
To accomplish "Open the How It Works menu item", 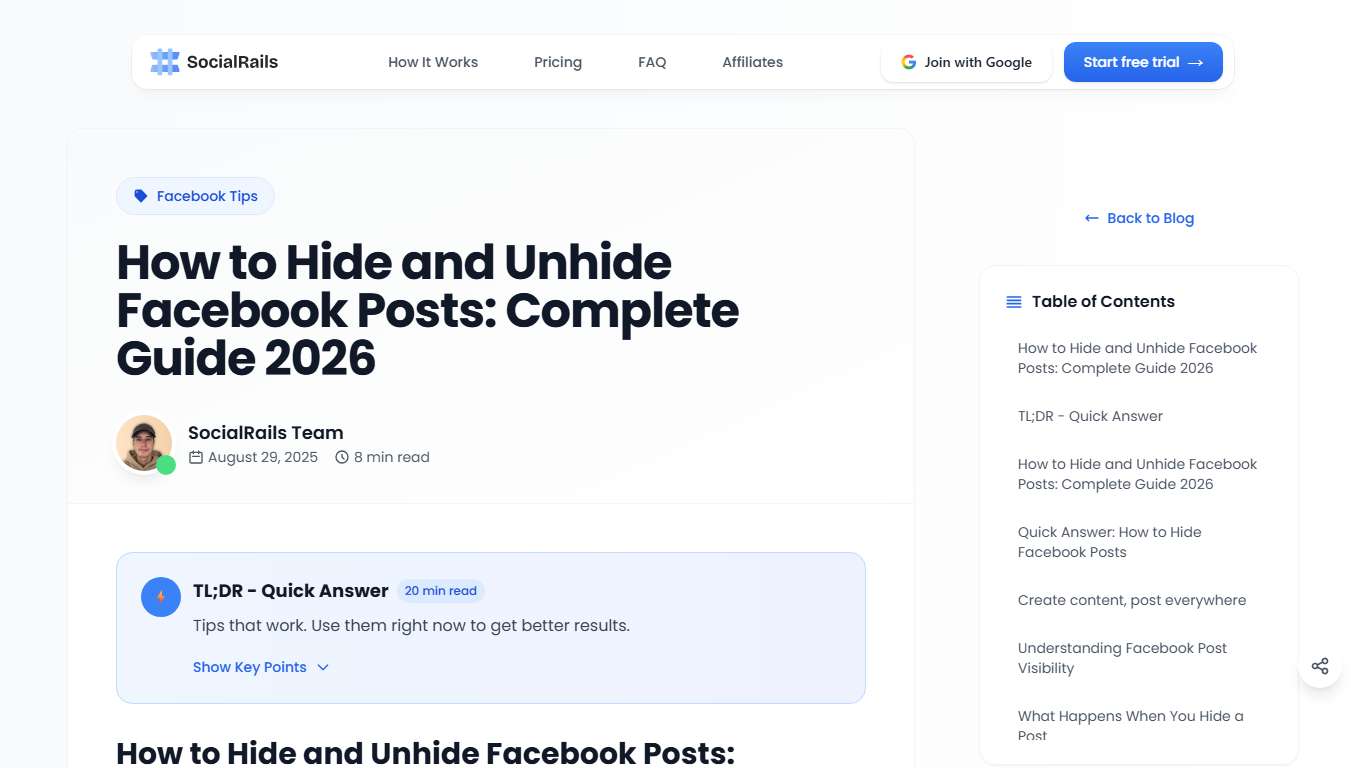I will (x=433, y=62).
